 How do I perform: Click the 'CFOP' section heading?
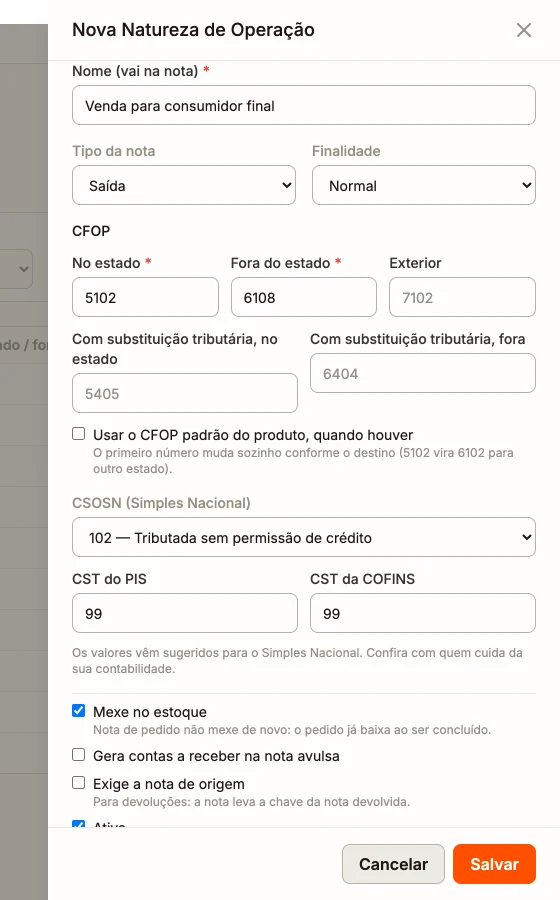[91, 231]
